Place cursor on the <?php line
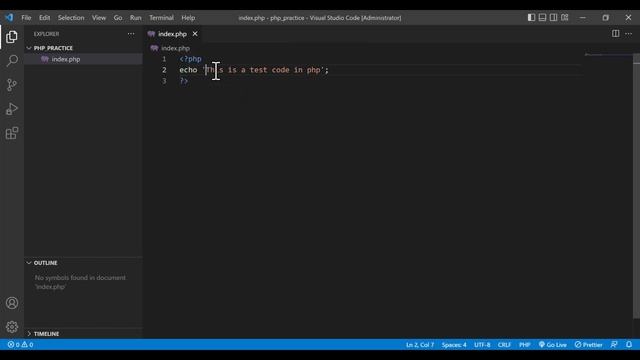The image size is (640, 360). click(x=190, y=59)
